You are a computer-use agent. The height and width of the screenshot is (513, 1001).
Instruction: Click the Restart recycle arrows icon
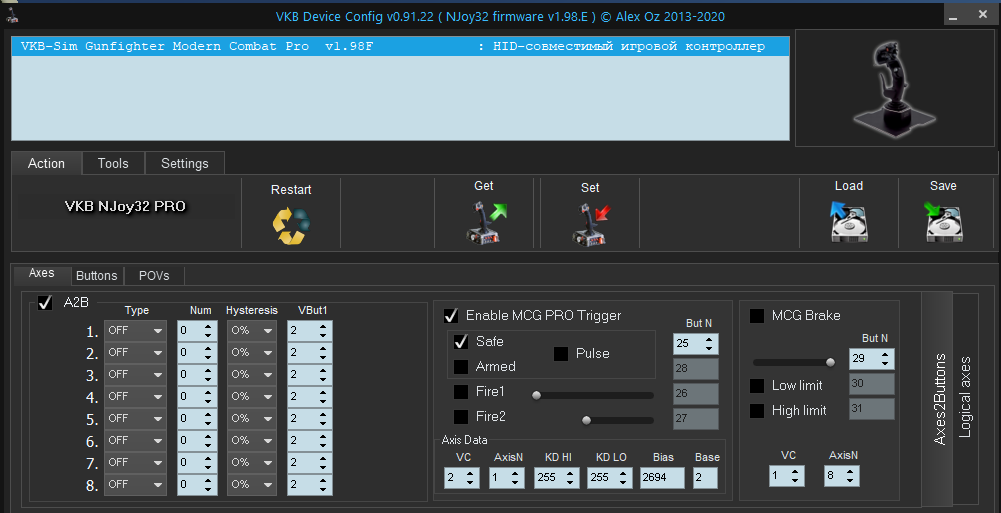tap(291, 226)
